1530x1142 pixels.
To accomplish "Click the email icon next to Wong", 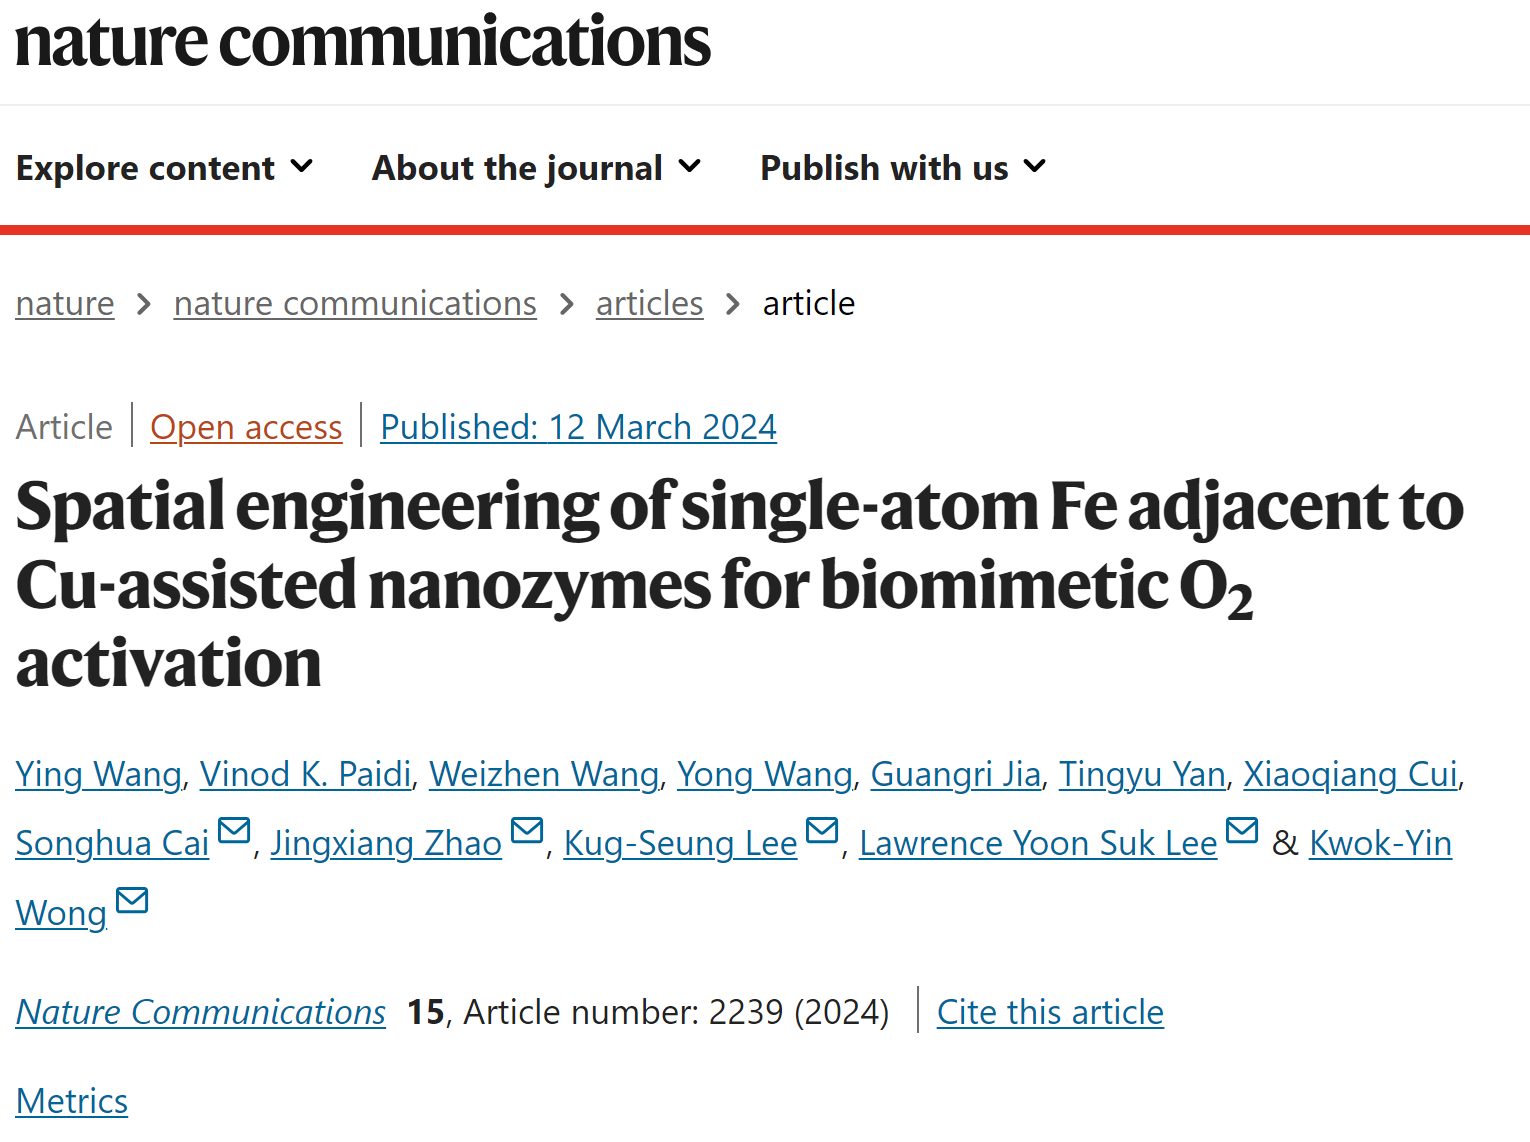I will pyautogui.click(x=132, y=901).
